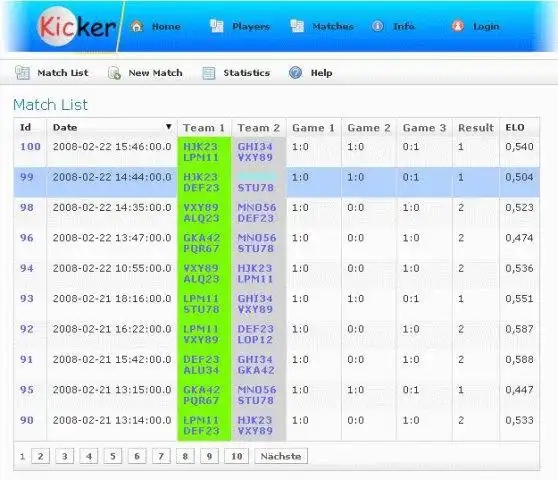This screenshot has width=558, height=480.
Task: Toggle Date column sort arrow
Action: [x=169, y=127]
